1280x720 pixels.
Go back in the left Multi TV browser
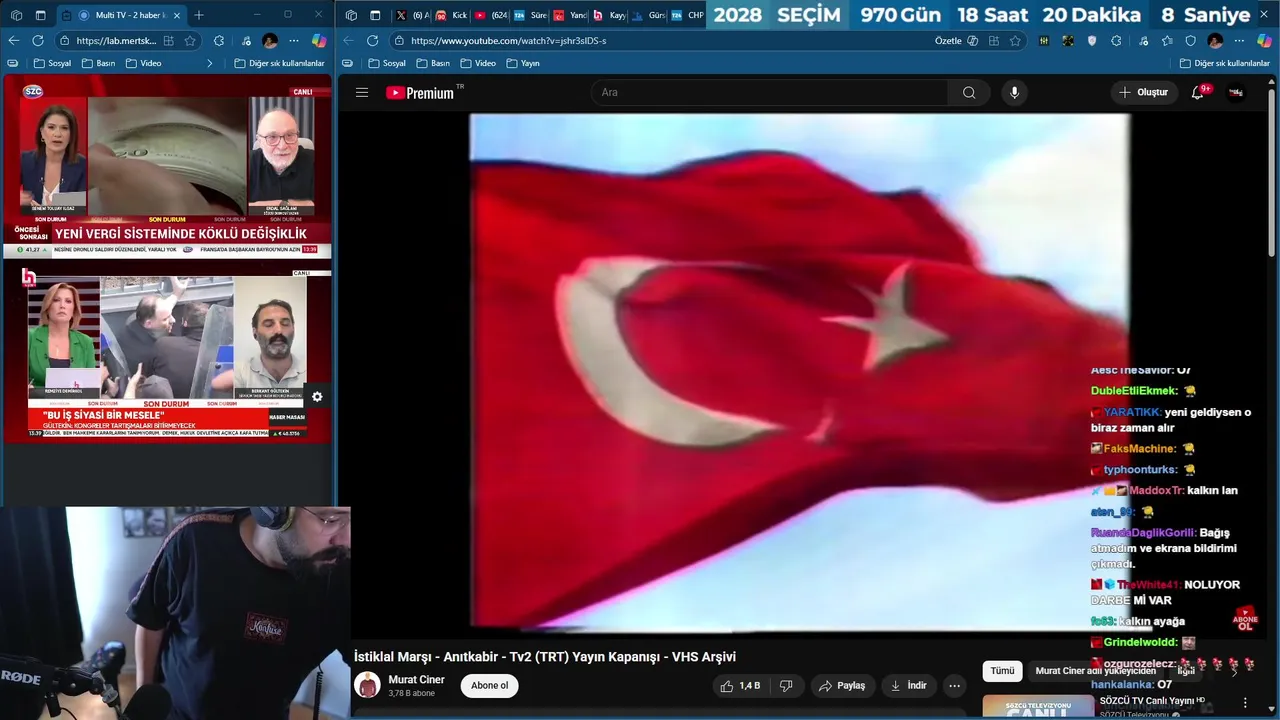[x=13, y=40]
